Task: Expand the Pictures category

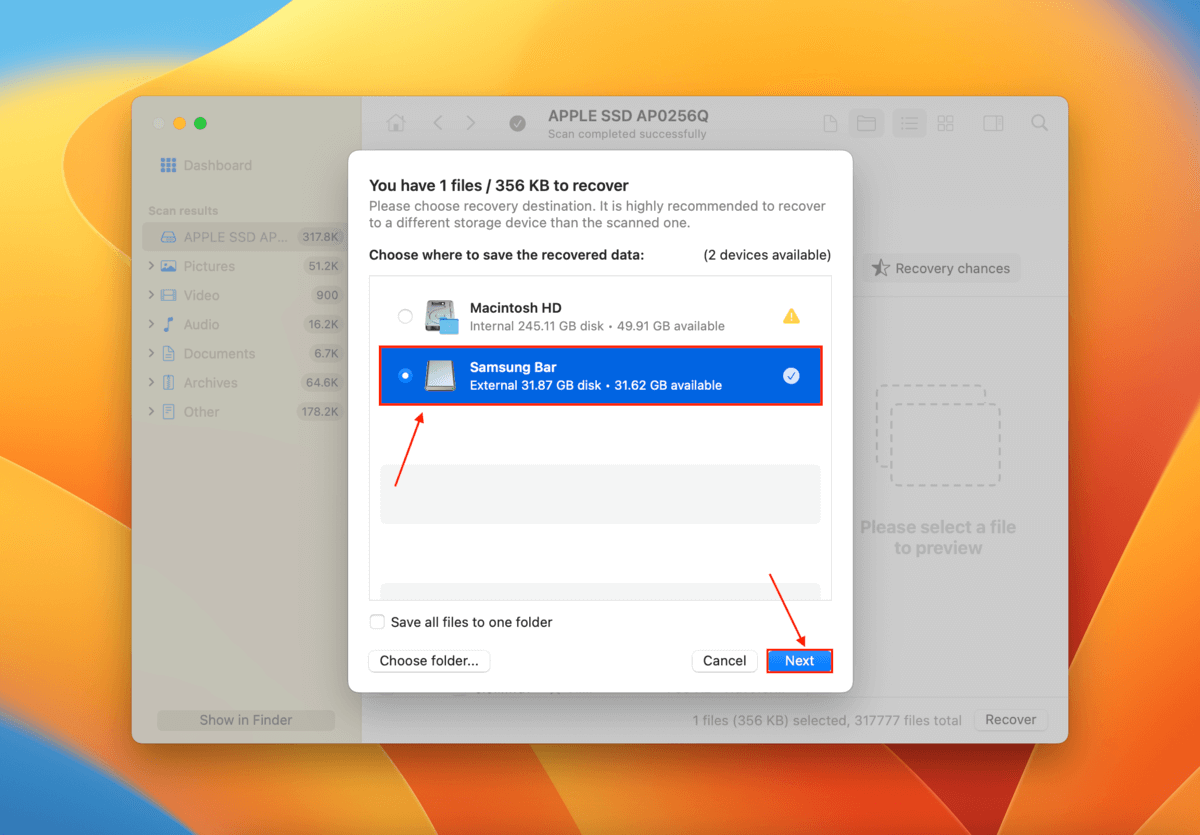Action: [x=151, y=266]
